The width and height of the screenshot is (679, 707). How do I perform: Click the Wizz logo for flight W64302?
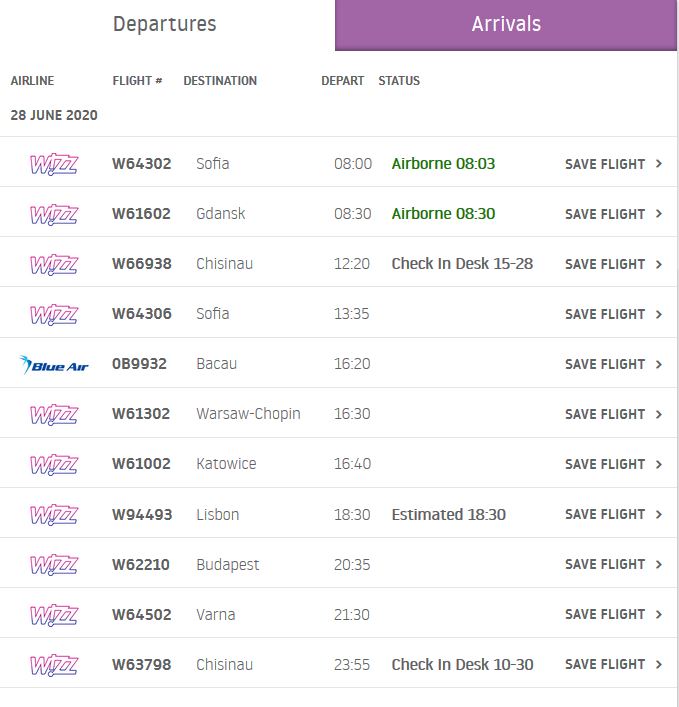pyautogui.click(x=54, y=164)
